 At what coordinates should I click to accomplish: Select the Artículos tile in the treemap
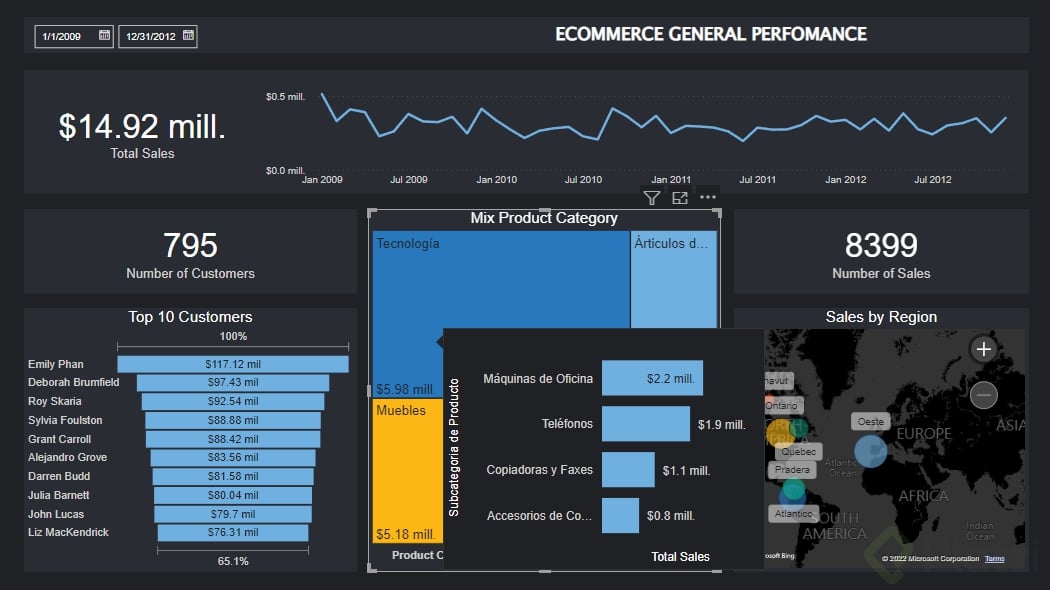pos(672,280)
